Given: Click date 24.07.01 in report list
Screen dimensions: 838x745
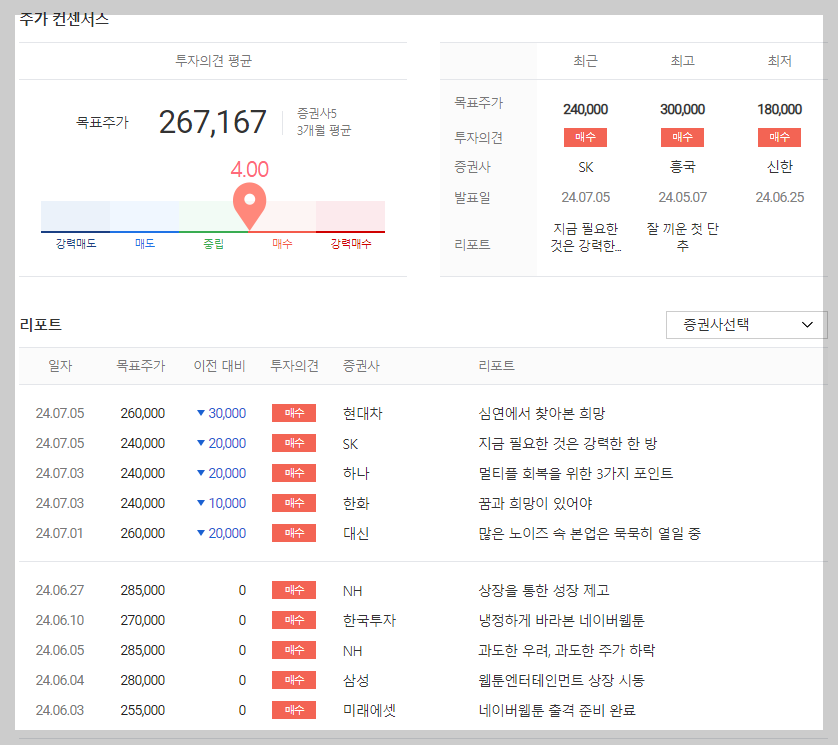Looking at the screenshot, I should (x=59, y=533).
